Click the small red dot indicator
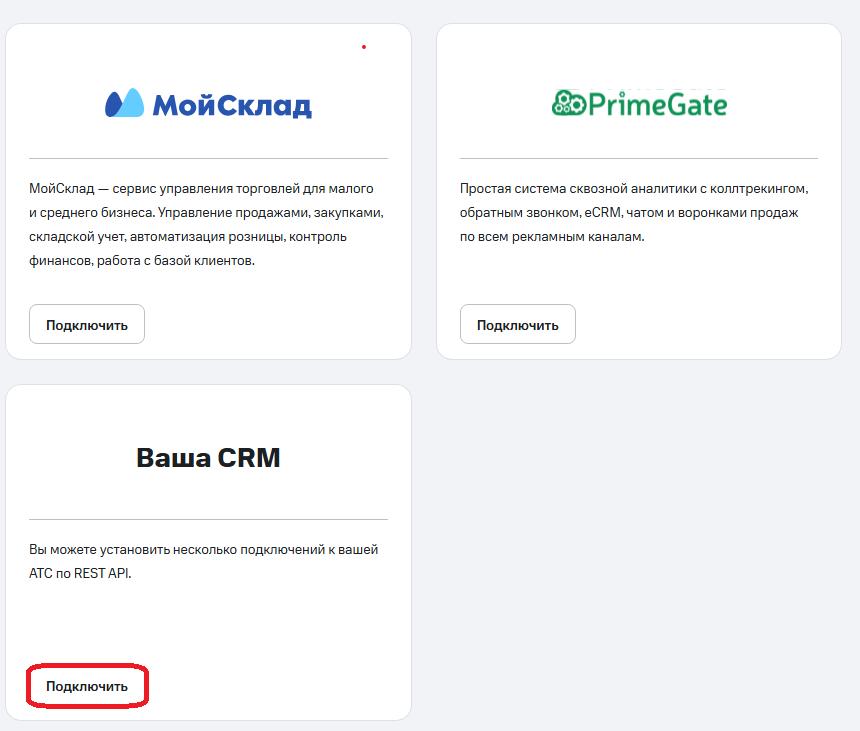The height and width of the screenshot is (731, 860). pos(364,47)
